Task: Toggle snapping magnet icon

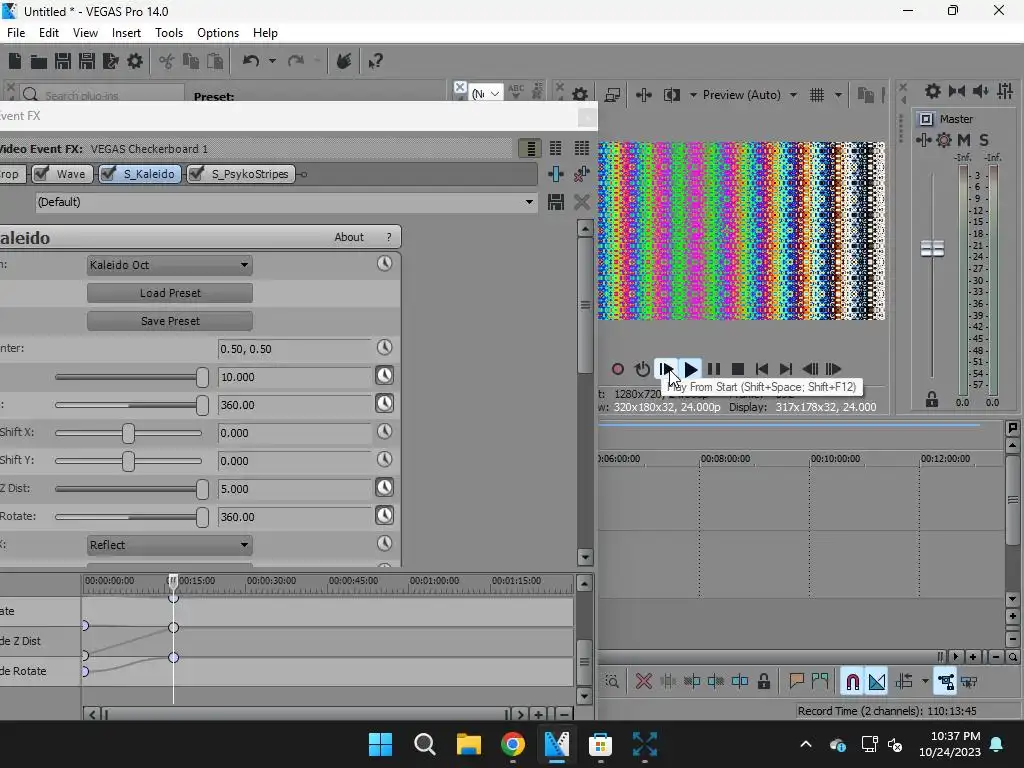Action: 852,682
